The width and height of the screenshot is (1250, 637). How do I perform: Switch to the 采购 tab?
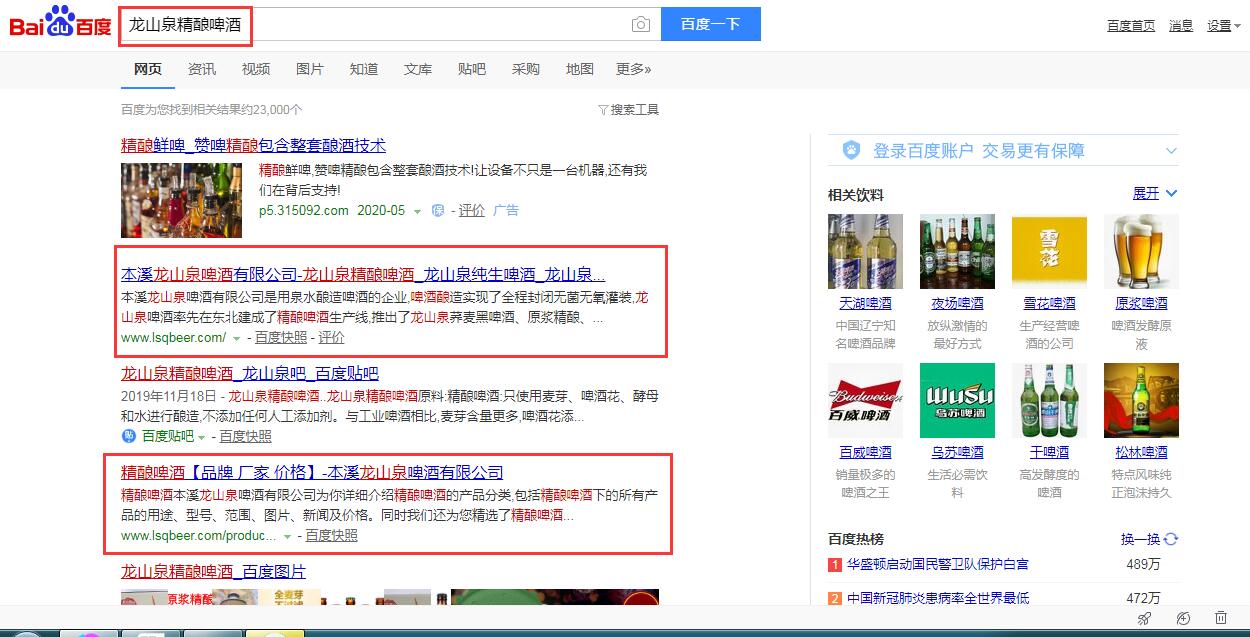click(x=526, y=69)
